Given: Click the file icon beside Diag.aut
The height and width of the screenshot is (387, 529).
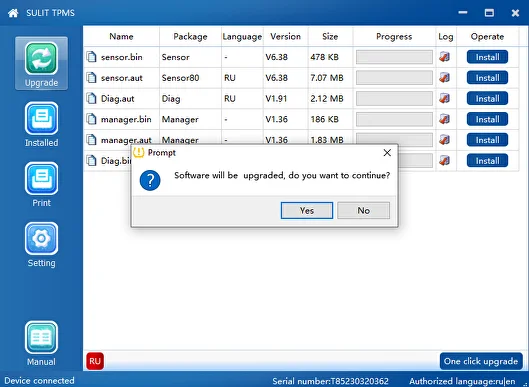Looking at the screenshot, I should [91, 99].
